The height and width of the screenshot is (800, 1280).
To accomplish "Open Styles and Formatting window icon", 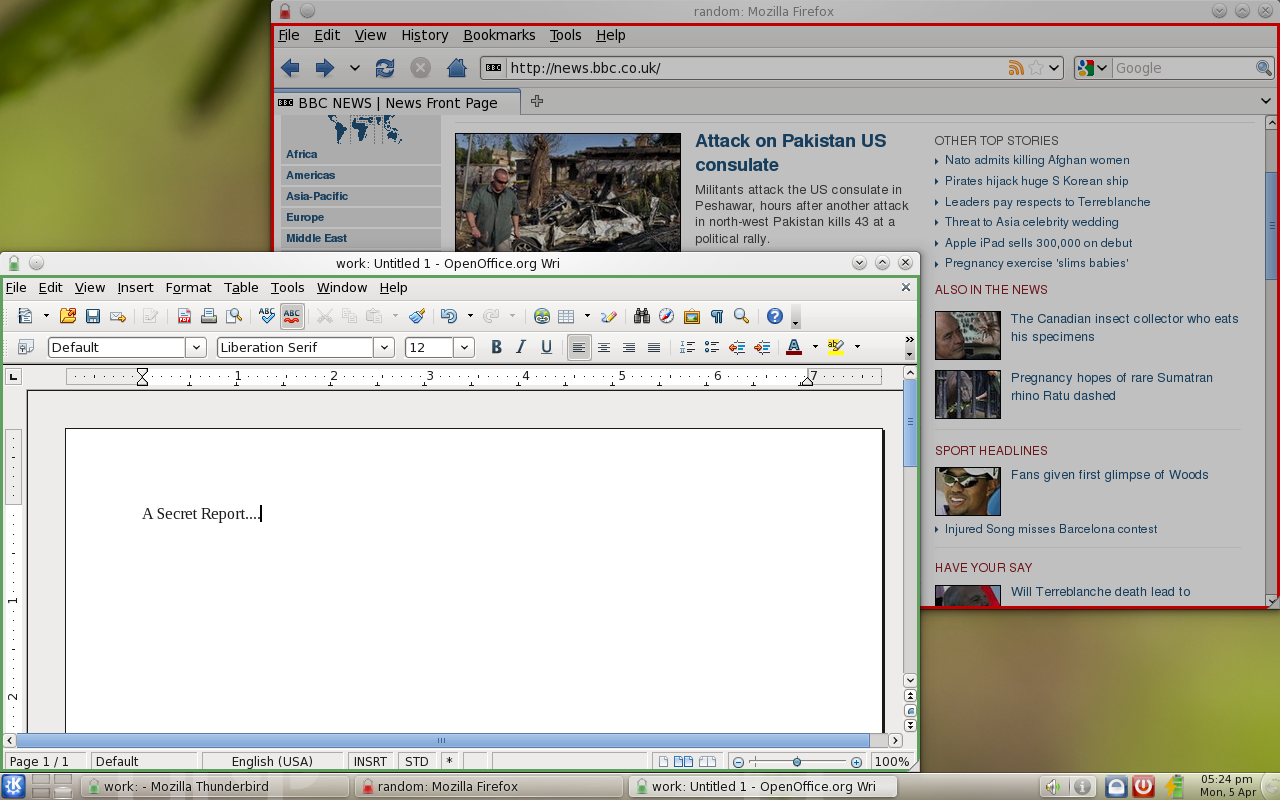I will pos(26,347).
